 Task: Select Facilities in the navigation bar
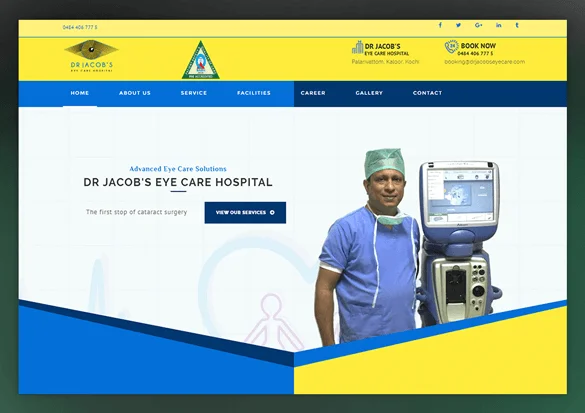click(254, 93)
